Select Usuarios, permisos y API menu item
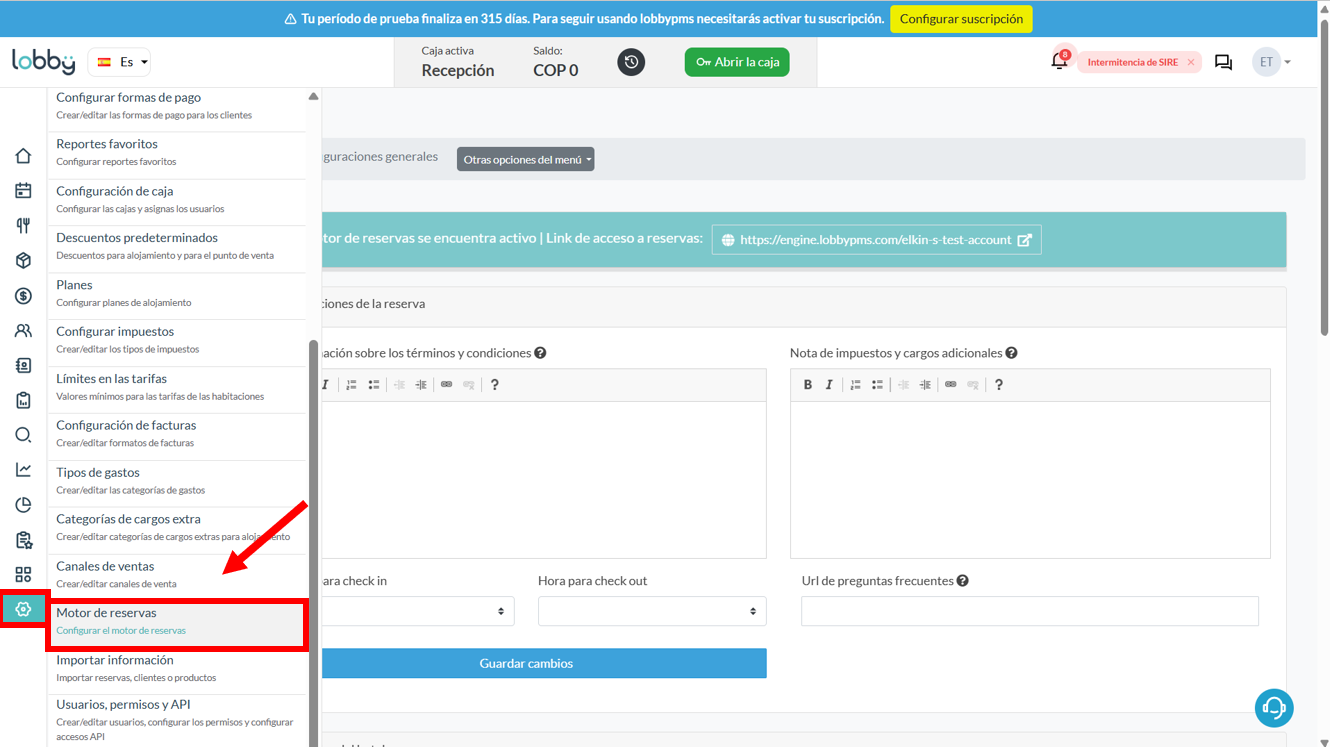This screenshot has height=747, width=1330. click(x=177, y=719)
